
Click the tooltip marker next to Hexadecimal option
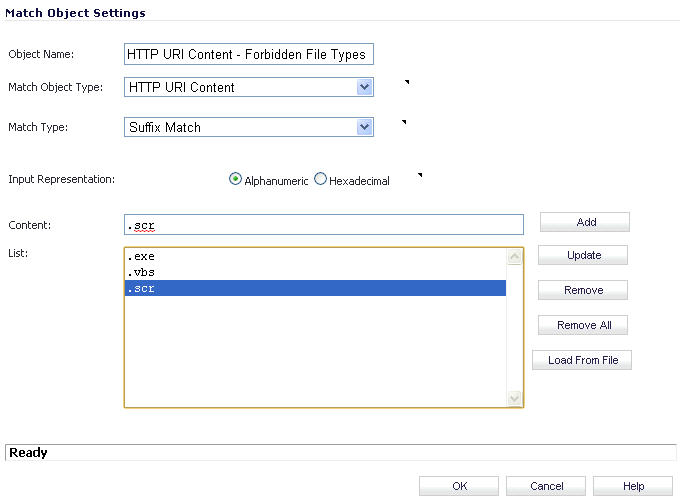(420, 175)
